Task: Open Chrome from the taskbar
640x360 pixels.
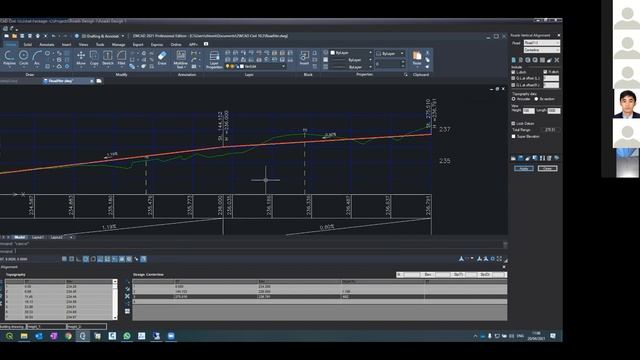Action: tap(68, 336)
